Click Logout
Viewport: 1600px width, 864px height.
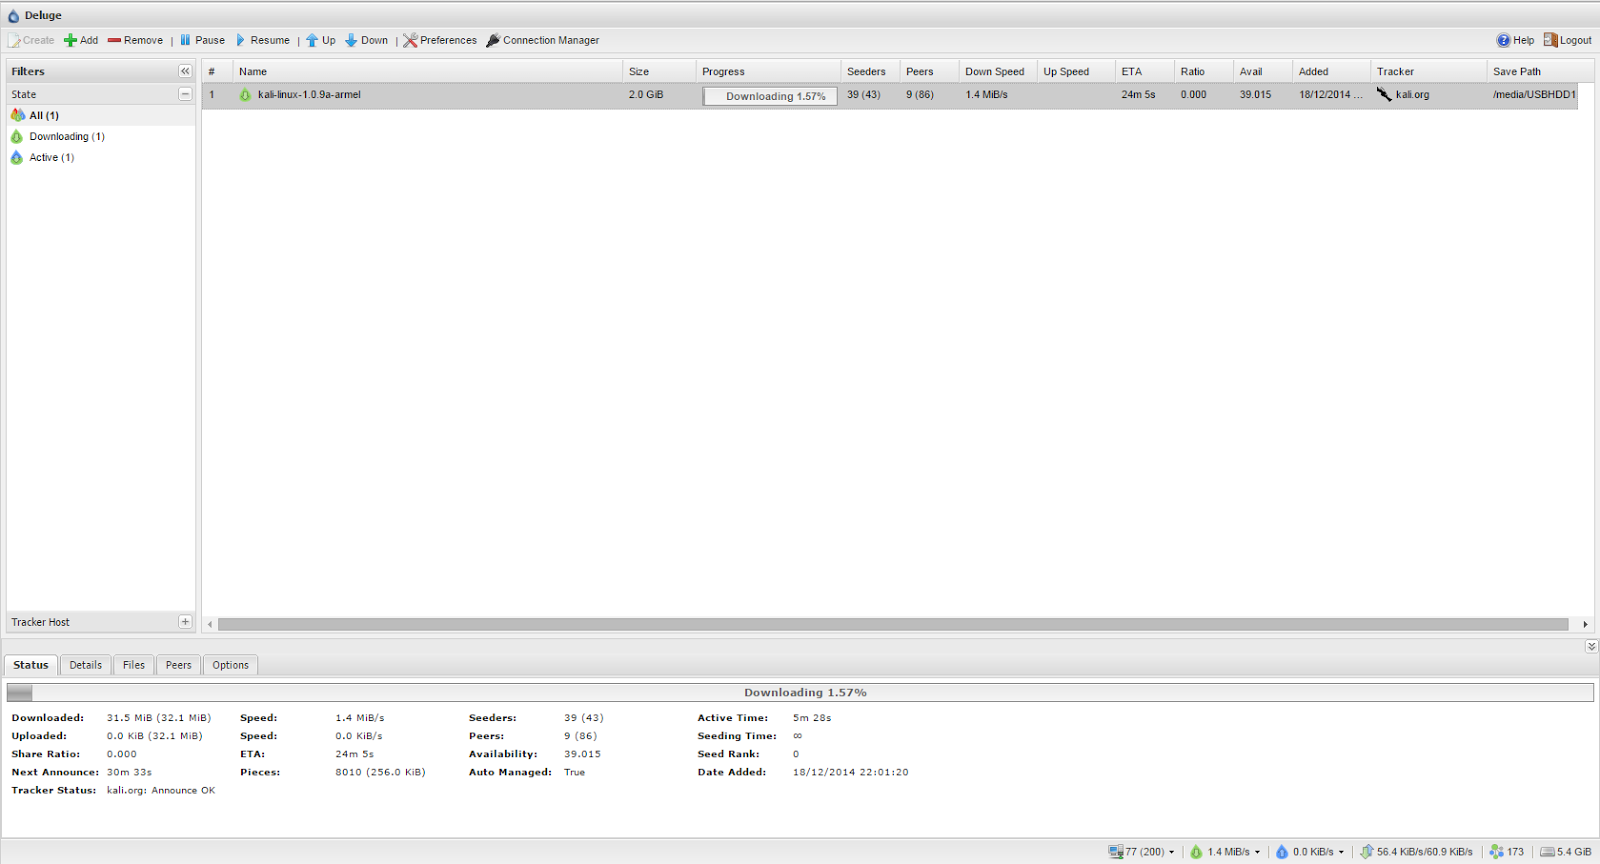[x=1567, y=40]
